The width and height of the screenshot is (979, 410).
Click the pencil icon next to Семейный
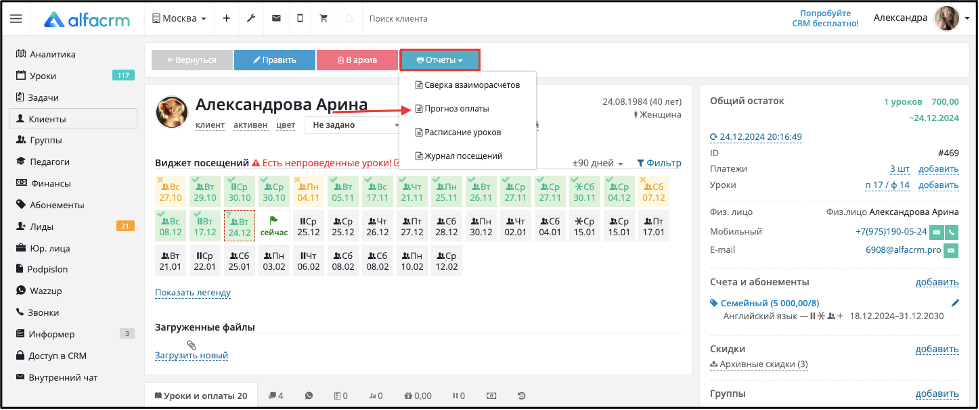pos(955,303)
